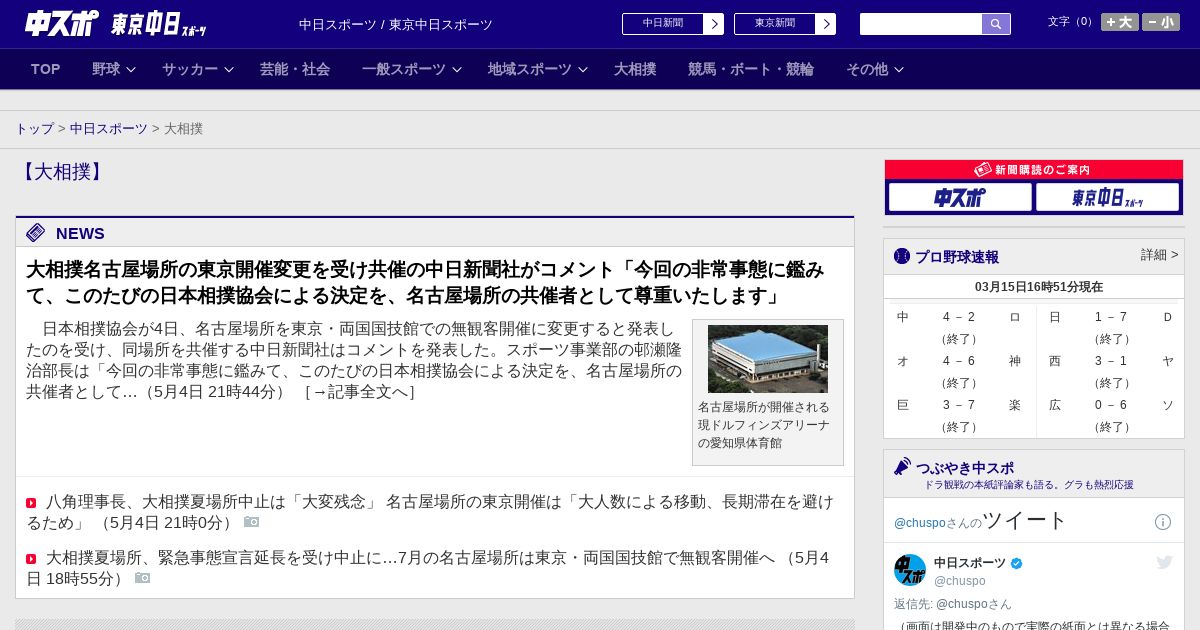
Task: Go to TOP in navigation bar
Action: point(46,69)
